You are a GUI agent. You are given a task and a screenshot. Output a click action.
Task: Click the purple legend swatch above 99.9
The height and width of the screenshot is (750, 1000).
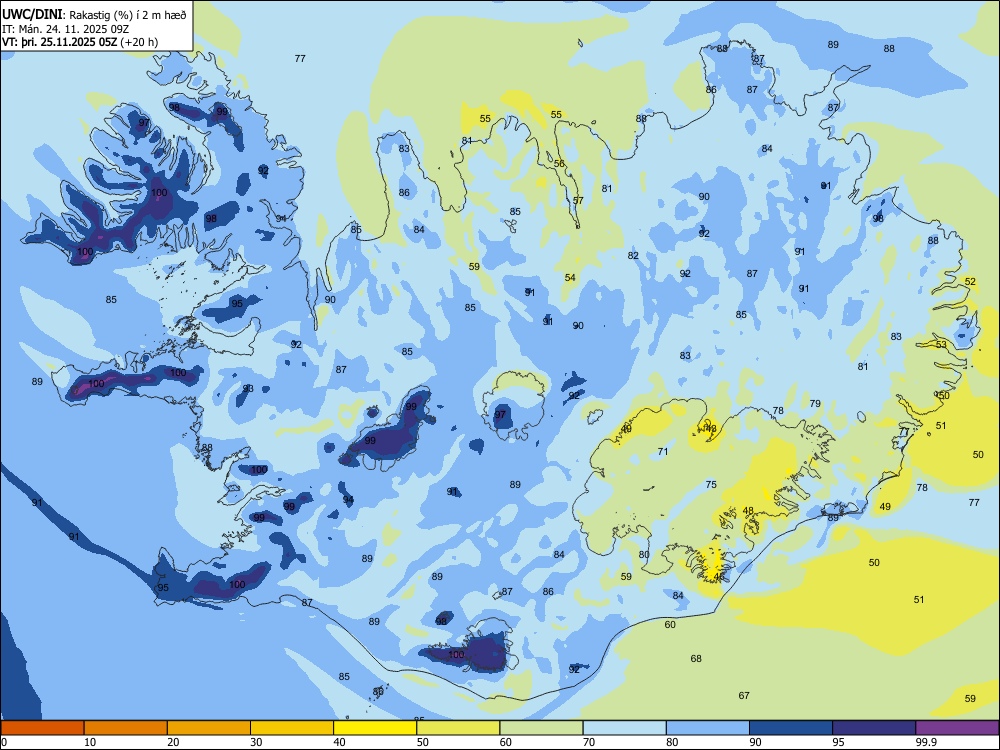957,728
